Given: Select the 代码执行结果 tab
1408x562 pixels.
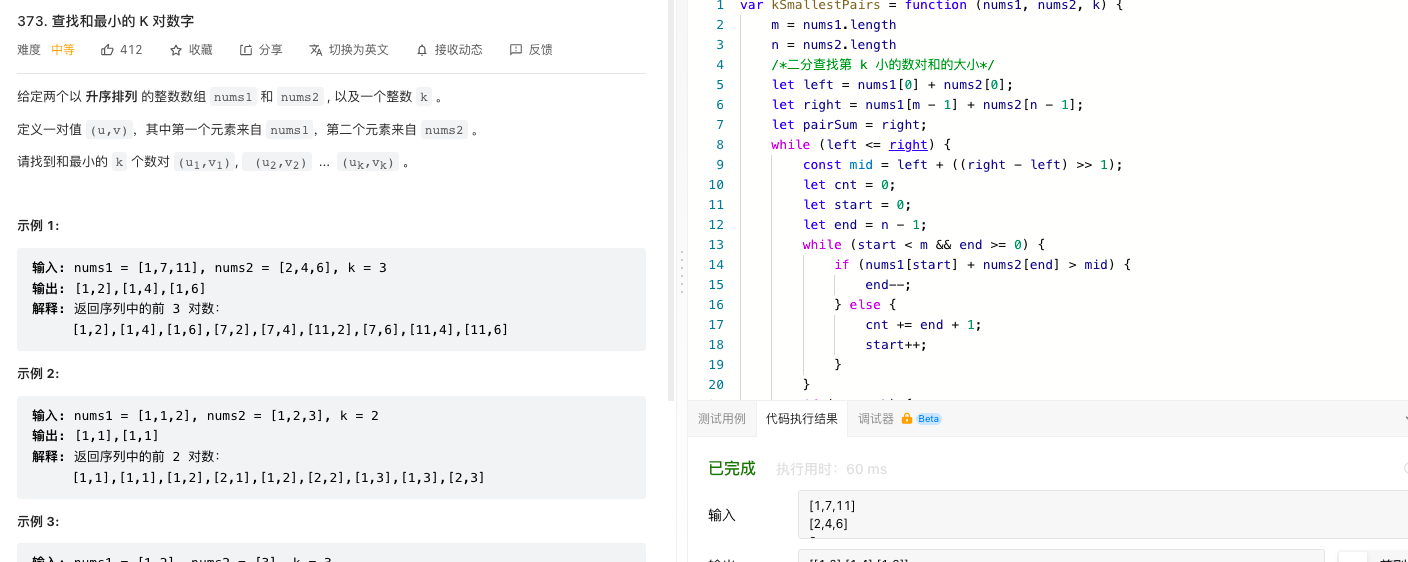Looking at the screenshot, I should pos(802,419).
